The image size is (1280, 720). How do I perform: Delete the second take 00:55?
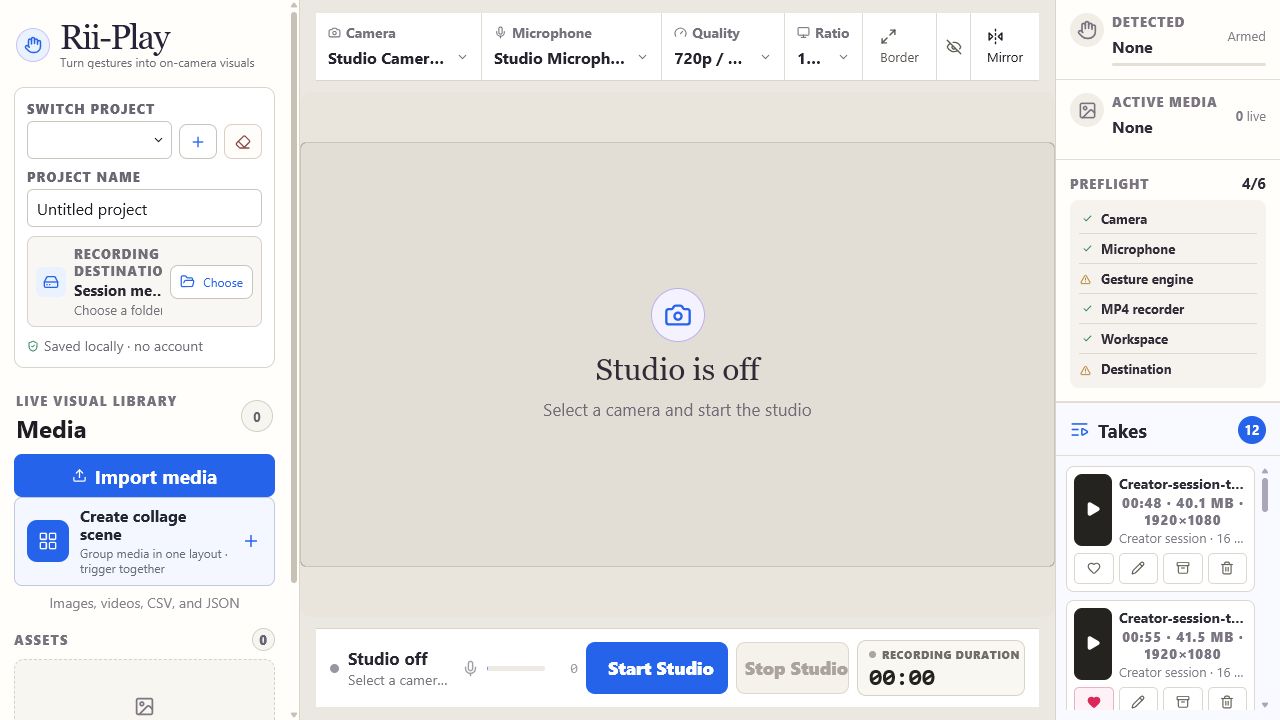(x=1227, y=702)
